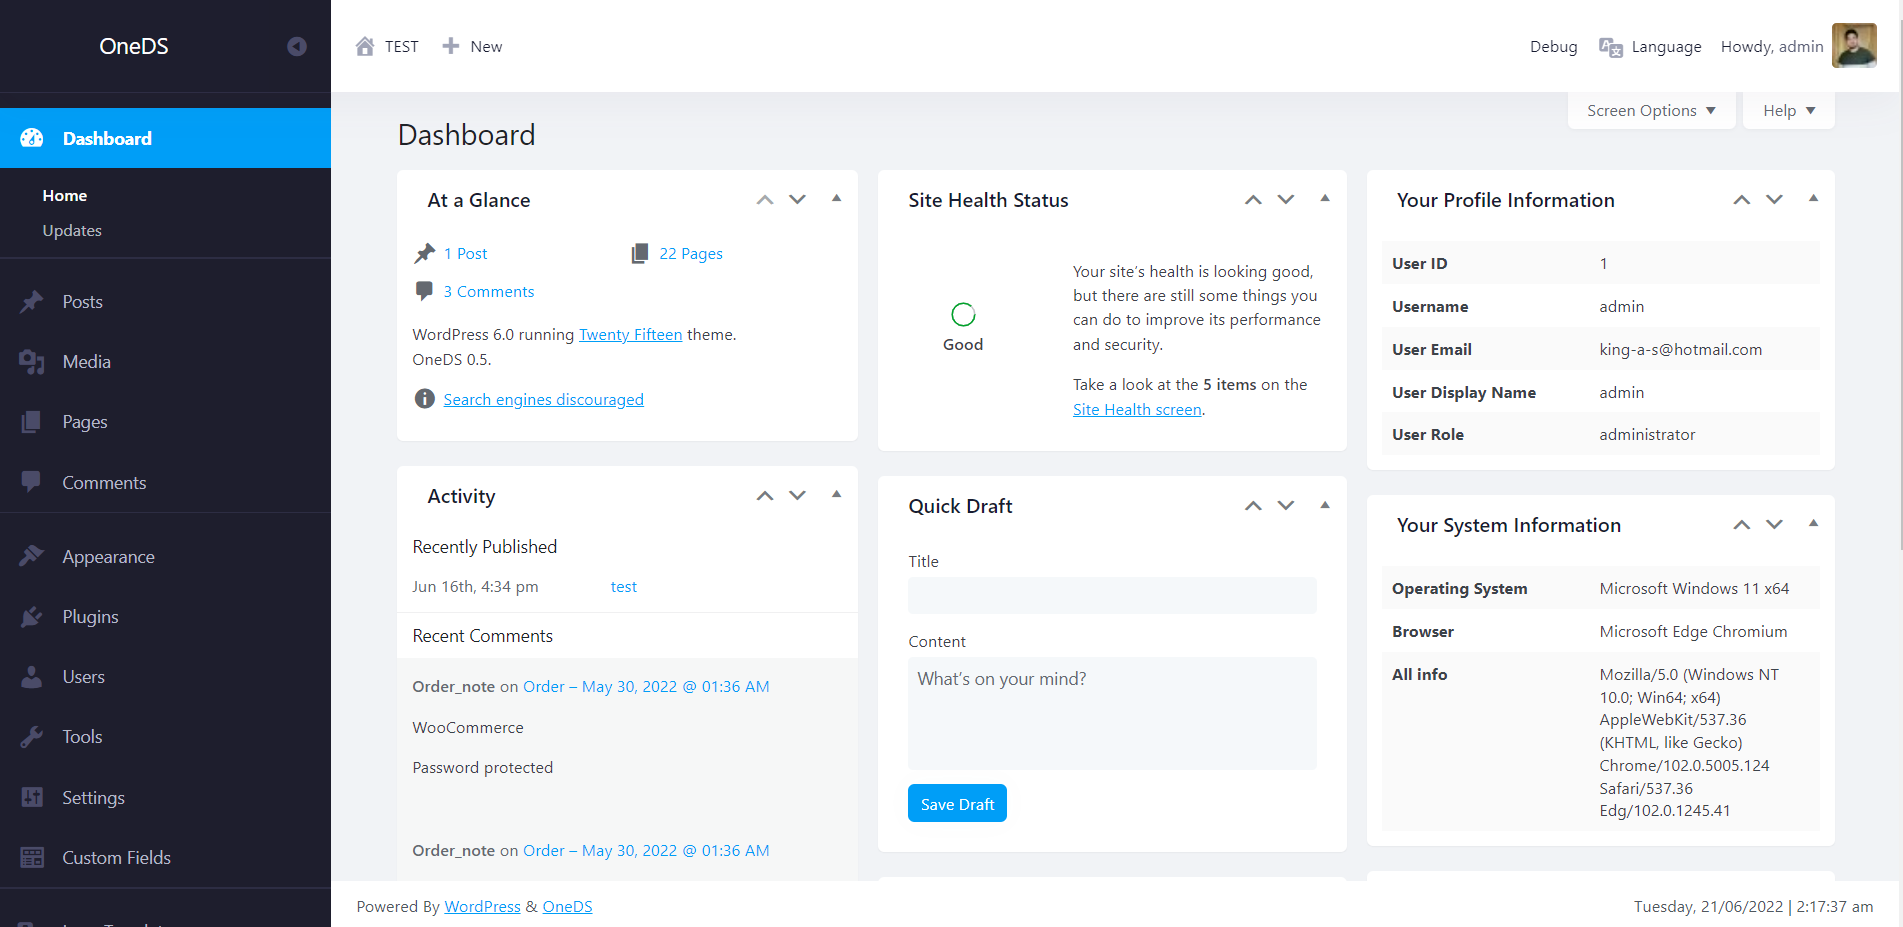The width and height of the screenshot is (1903, 927).
Task: Follow the OneDS footer link
Action: point(567,906)
